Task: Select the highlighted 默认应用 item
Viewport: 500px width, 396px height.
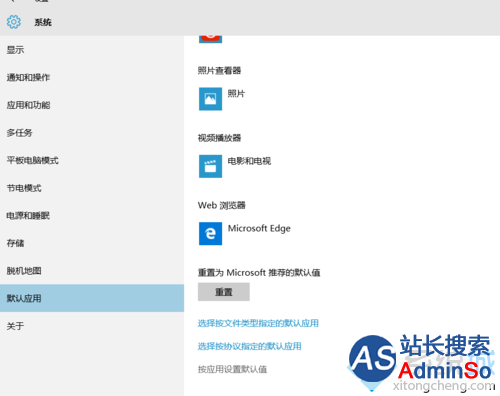Action: pos(92,298)
